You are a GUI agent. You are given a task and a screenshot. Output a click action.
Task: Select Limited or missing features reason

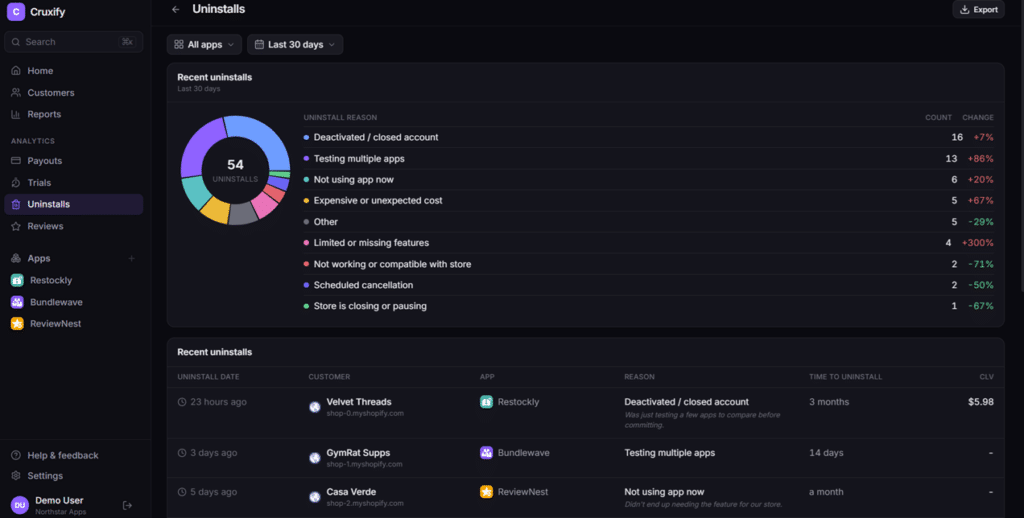point(648,243)
